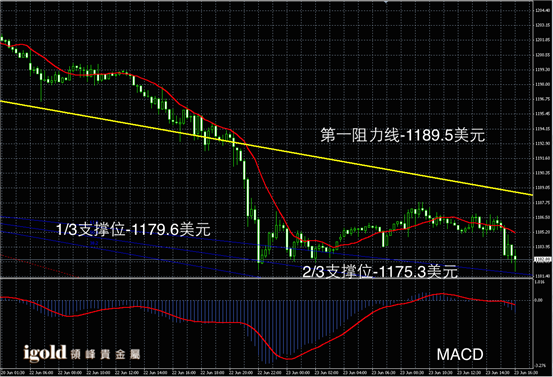Click the 1185.20 price axis label
This screenshot has height=377, width=553.
(x=542, y=232)
